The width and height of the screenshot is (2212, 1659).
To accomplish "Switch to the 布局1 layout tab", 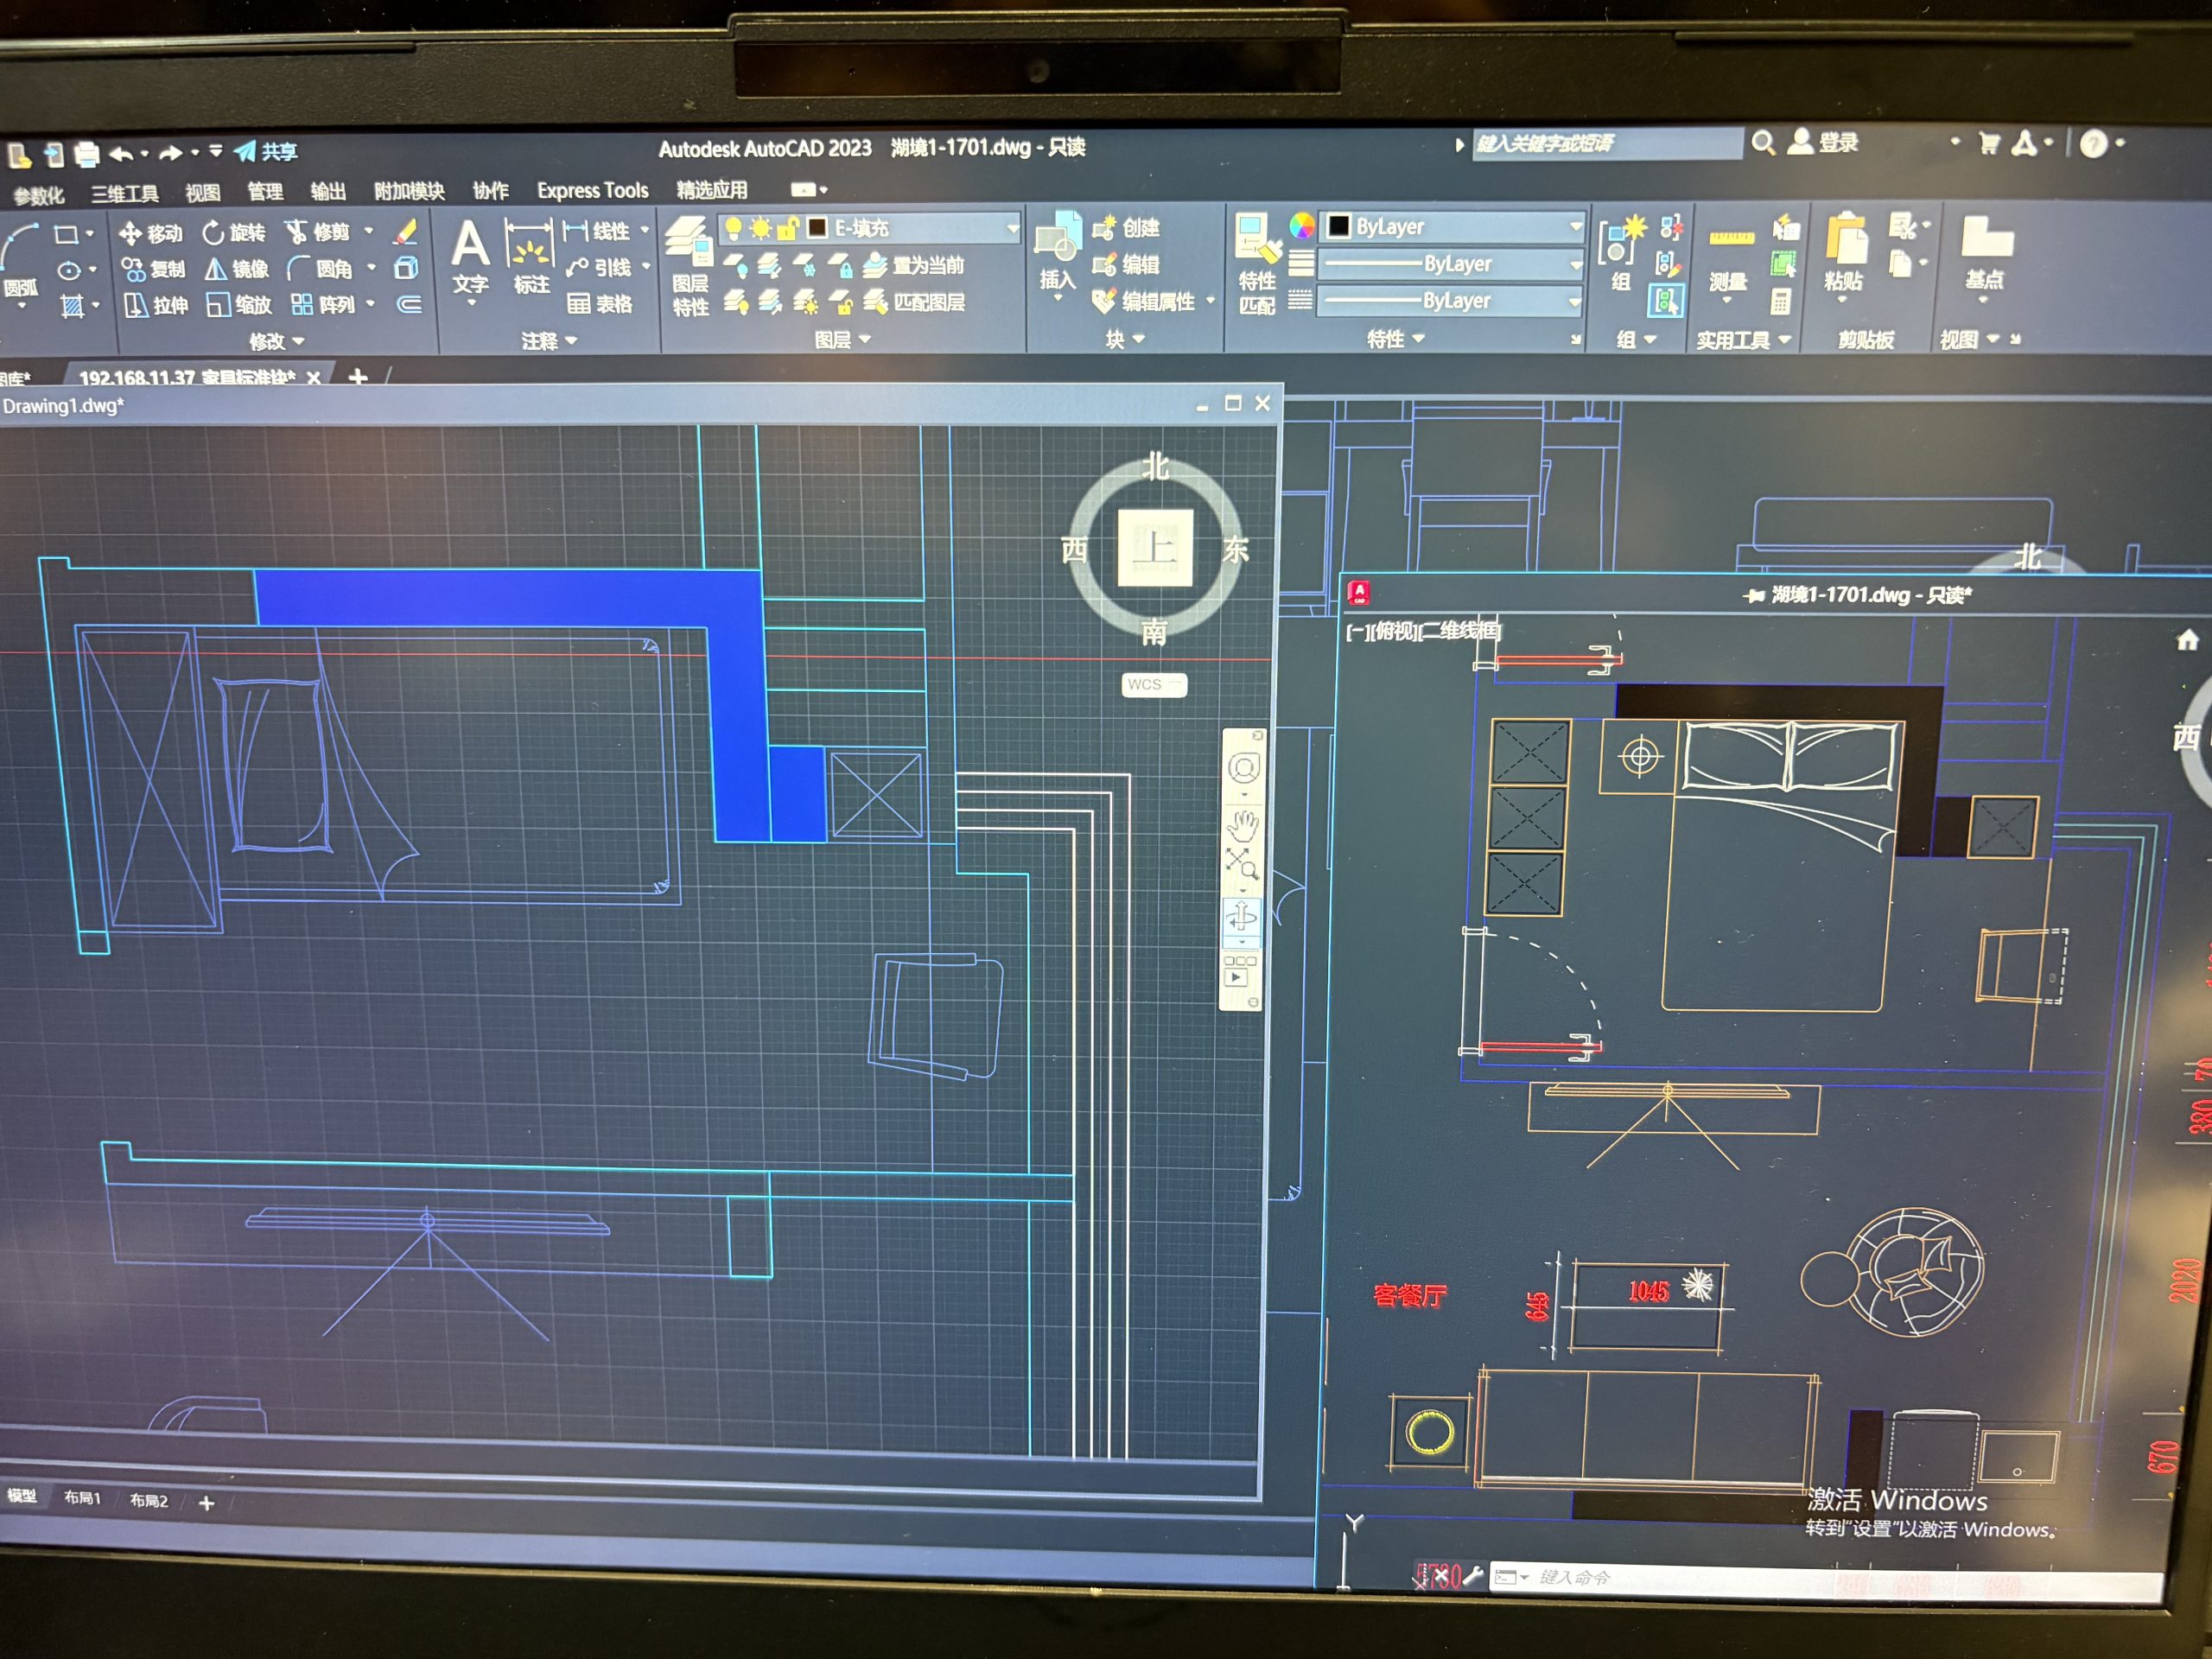I will [82, 1498].
